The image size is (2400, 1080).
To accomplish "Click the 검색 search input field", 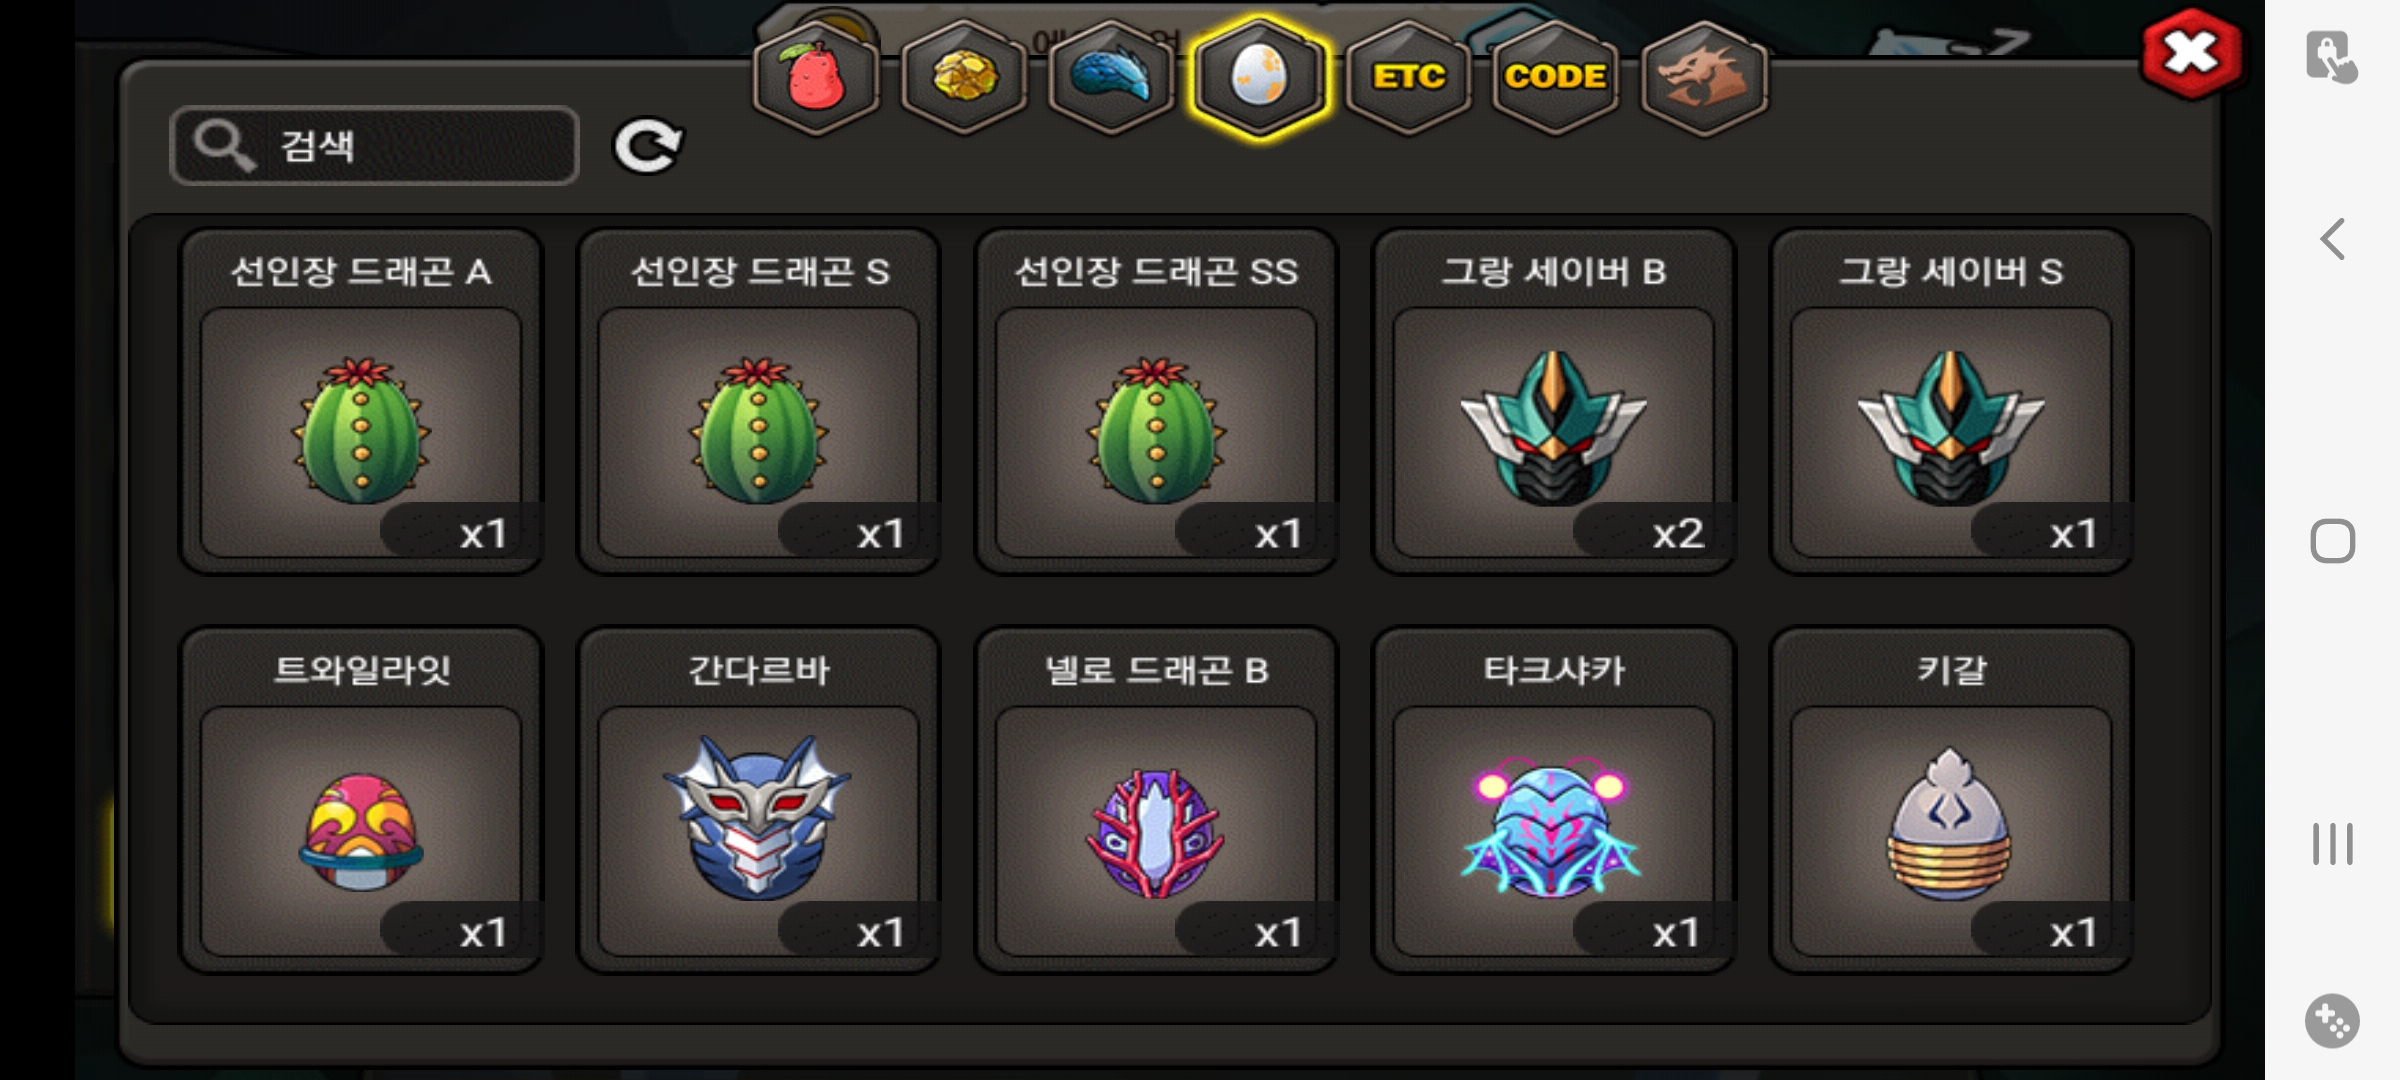I will 374,146.
